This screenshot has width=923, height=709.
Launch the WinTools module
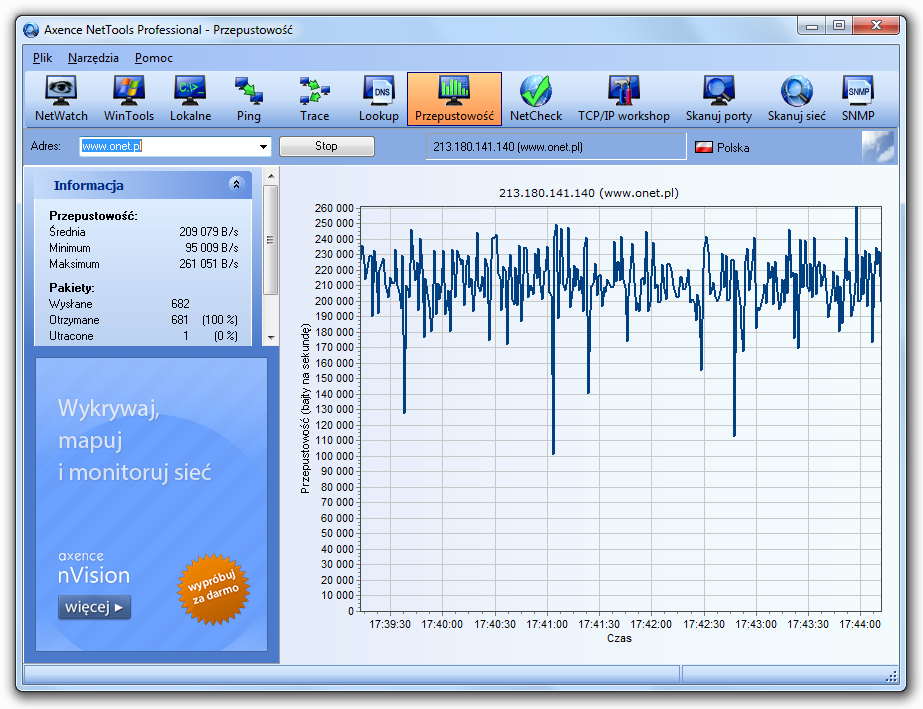click(129, 99)
